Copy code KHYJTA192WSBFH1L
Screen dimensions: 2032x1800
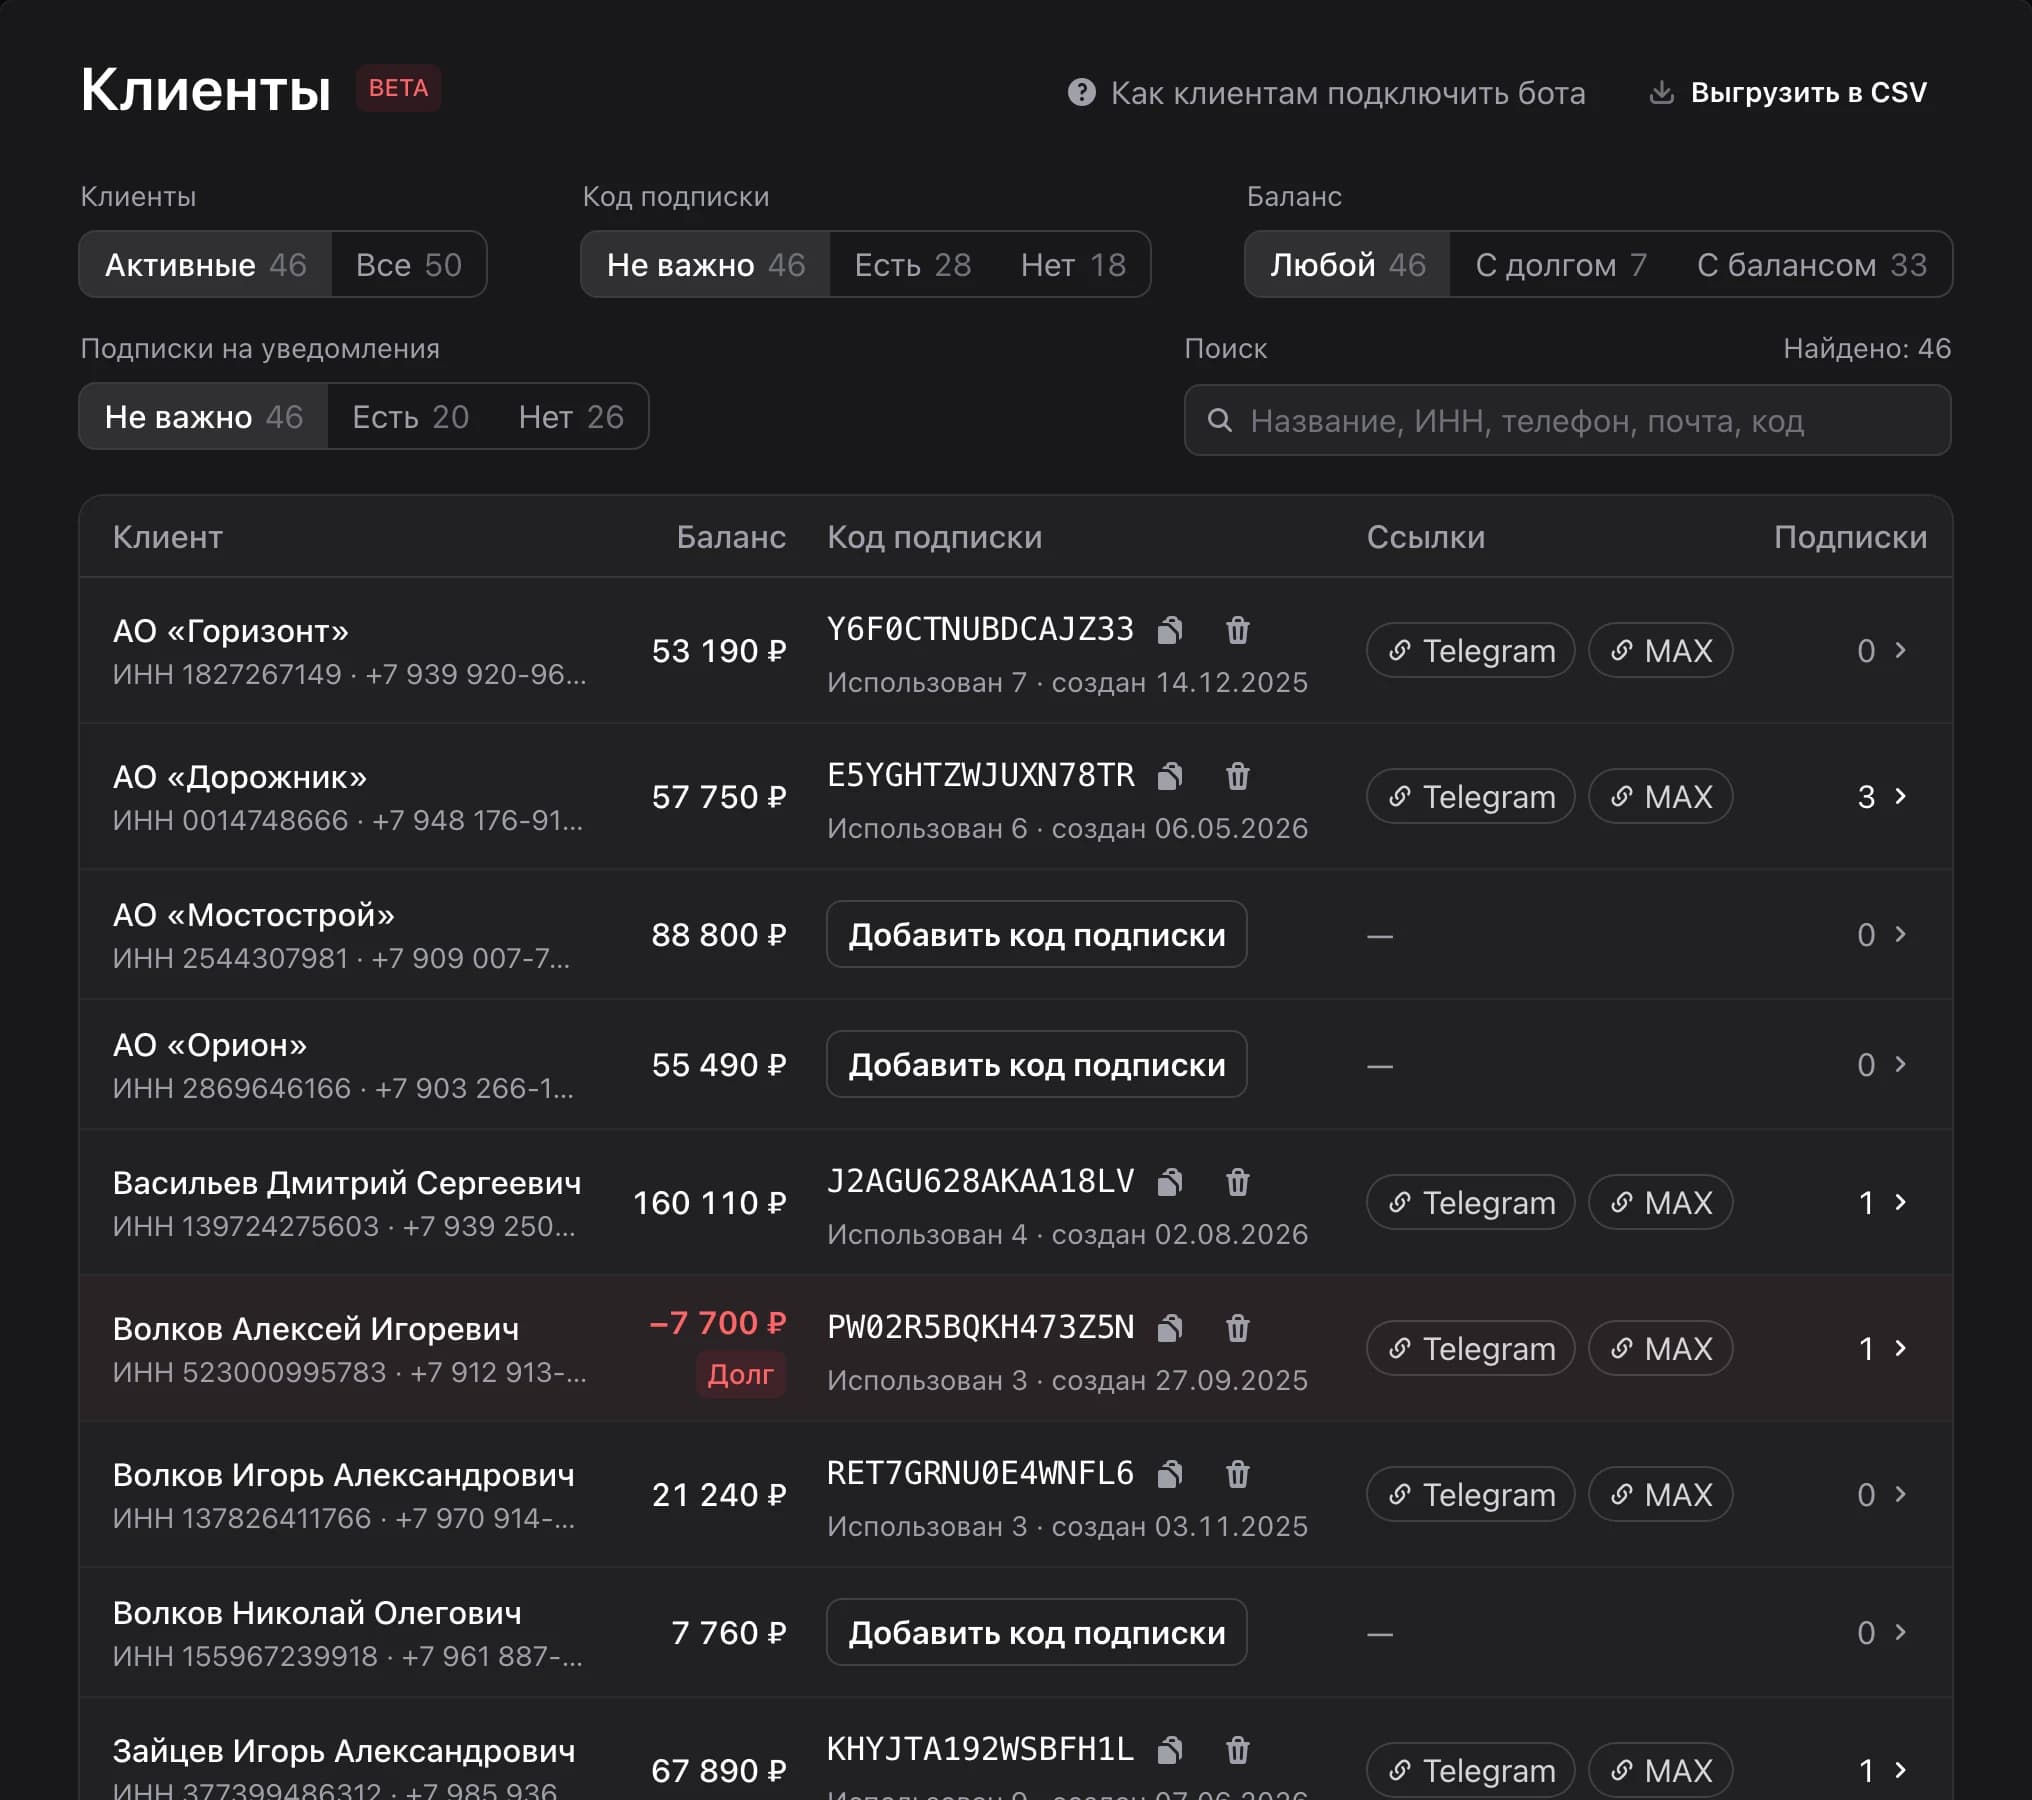[x=1170, y=1750]
